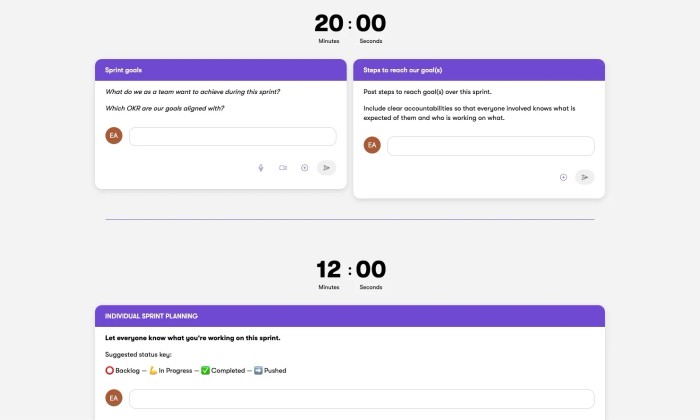The image size is (700, 420).
Task: Click plus circle icon in Steps card
Action: coord(563,177)
